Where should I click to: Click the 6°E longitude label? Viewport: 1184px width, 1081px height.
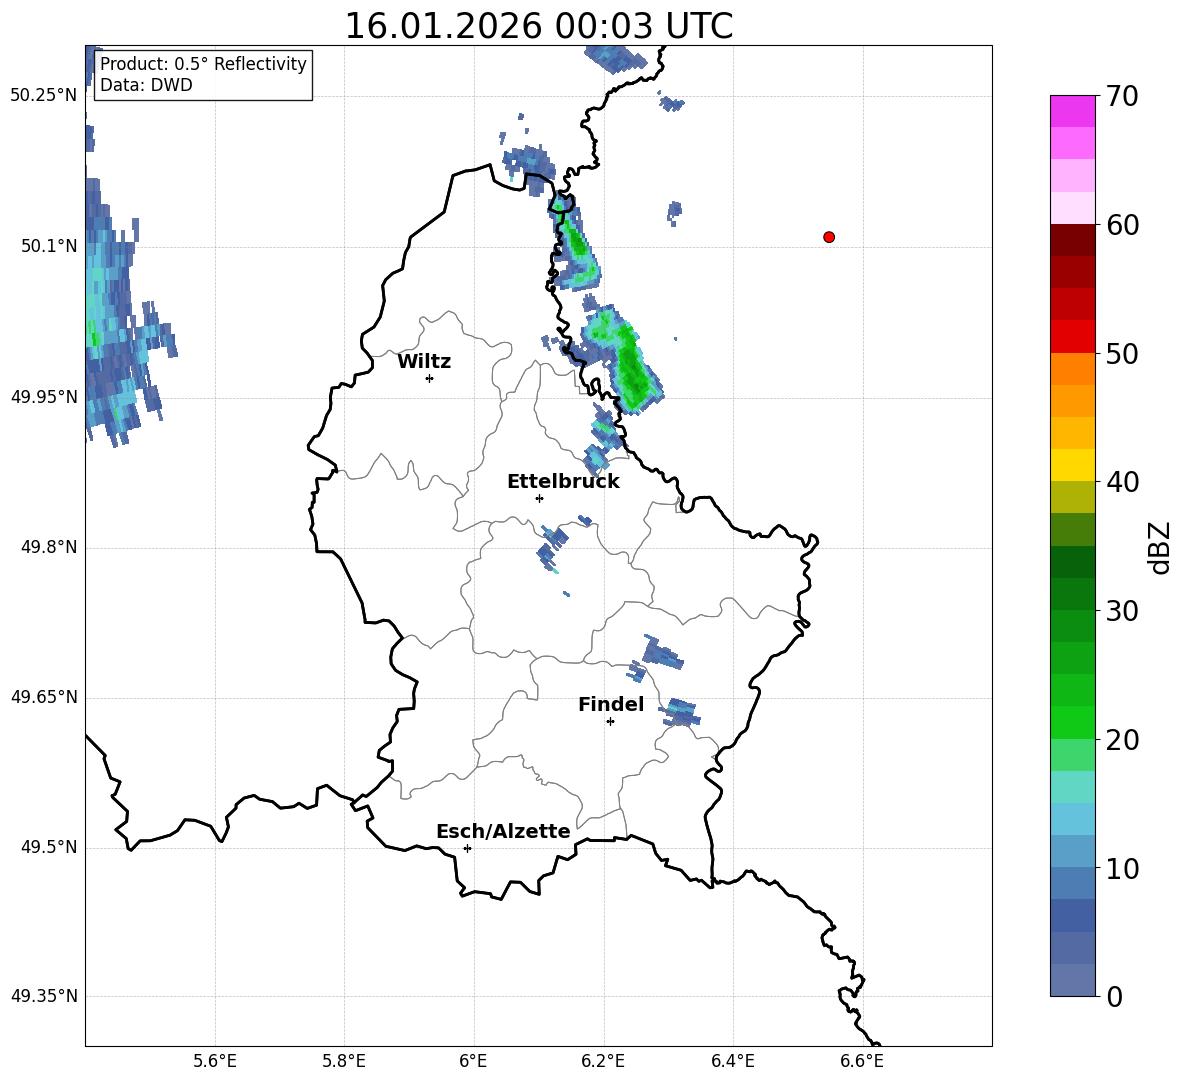473,1061
